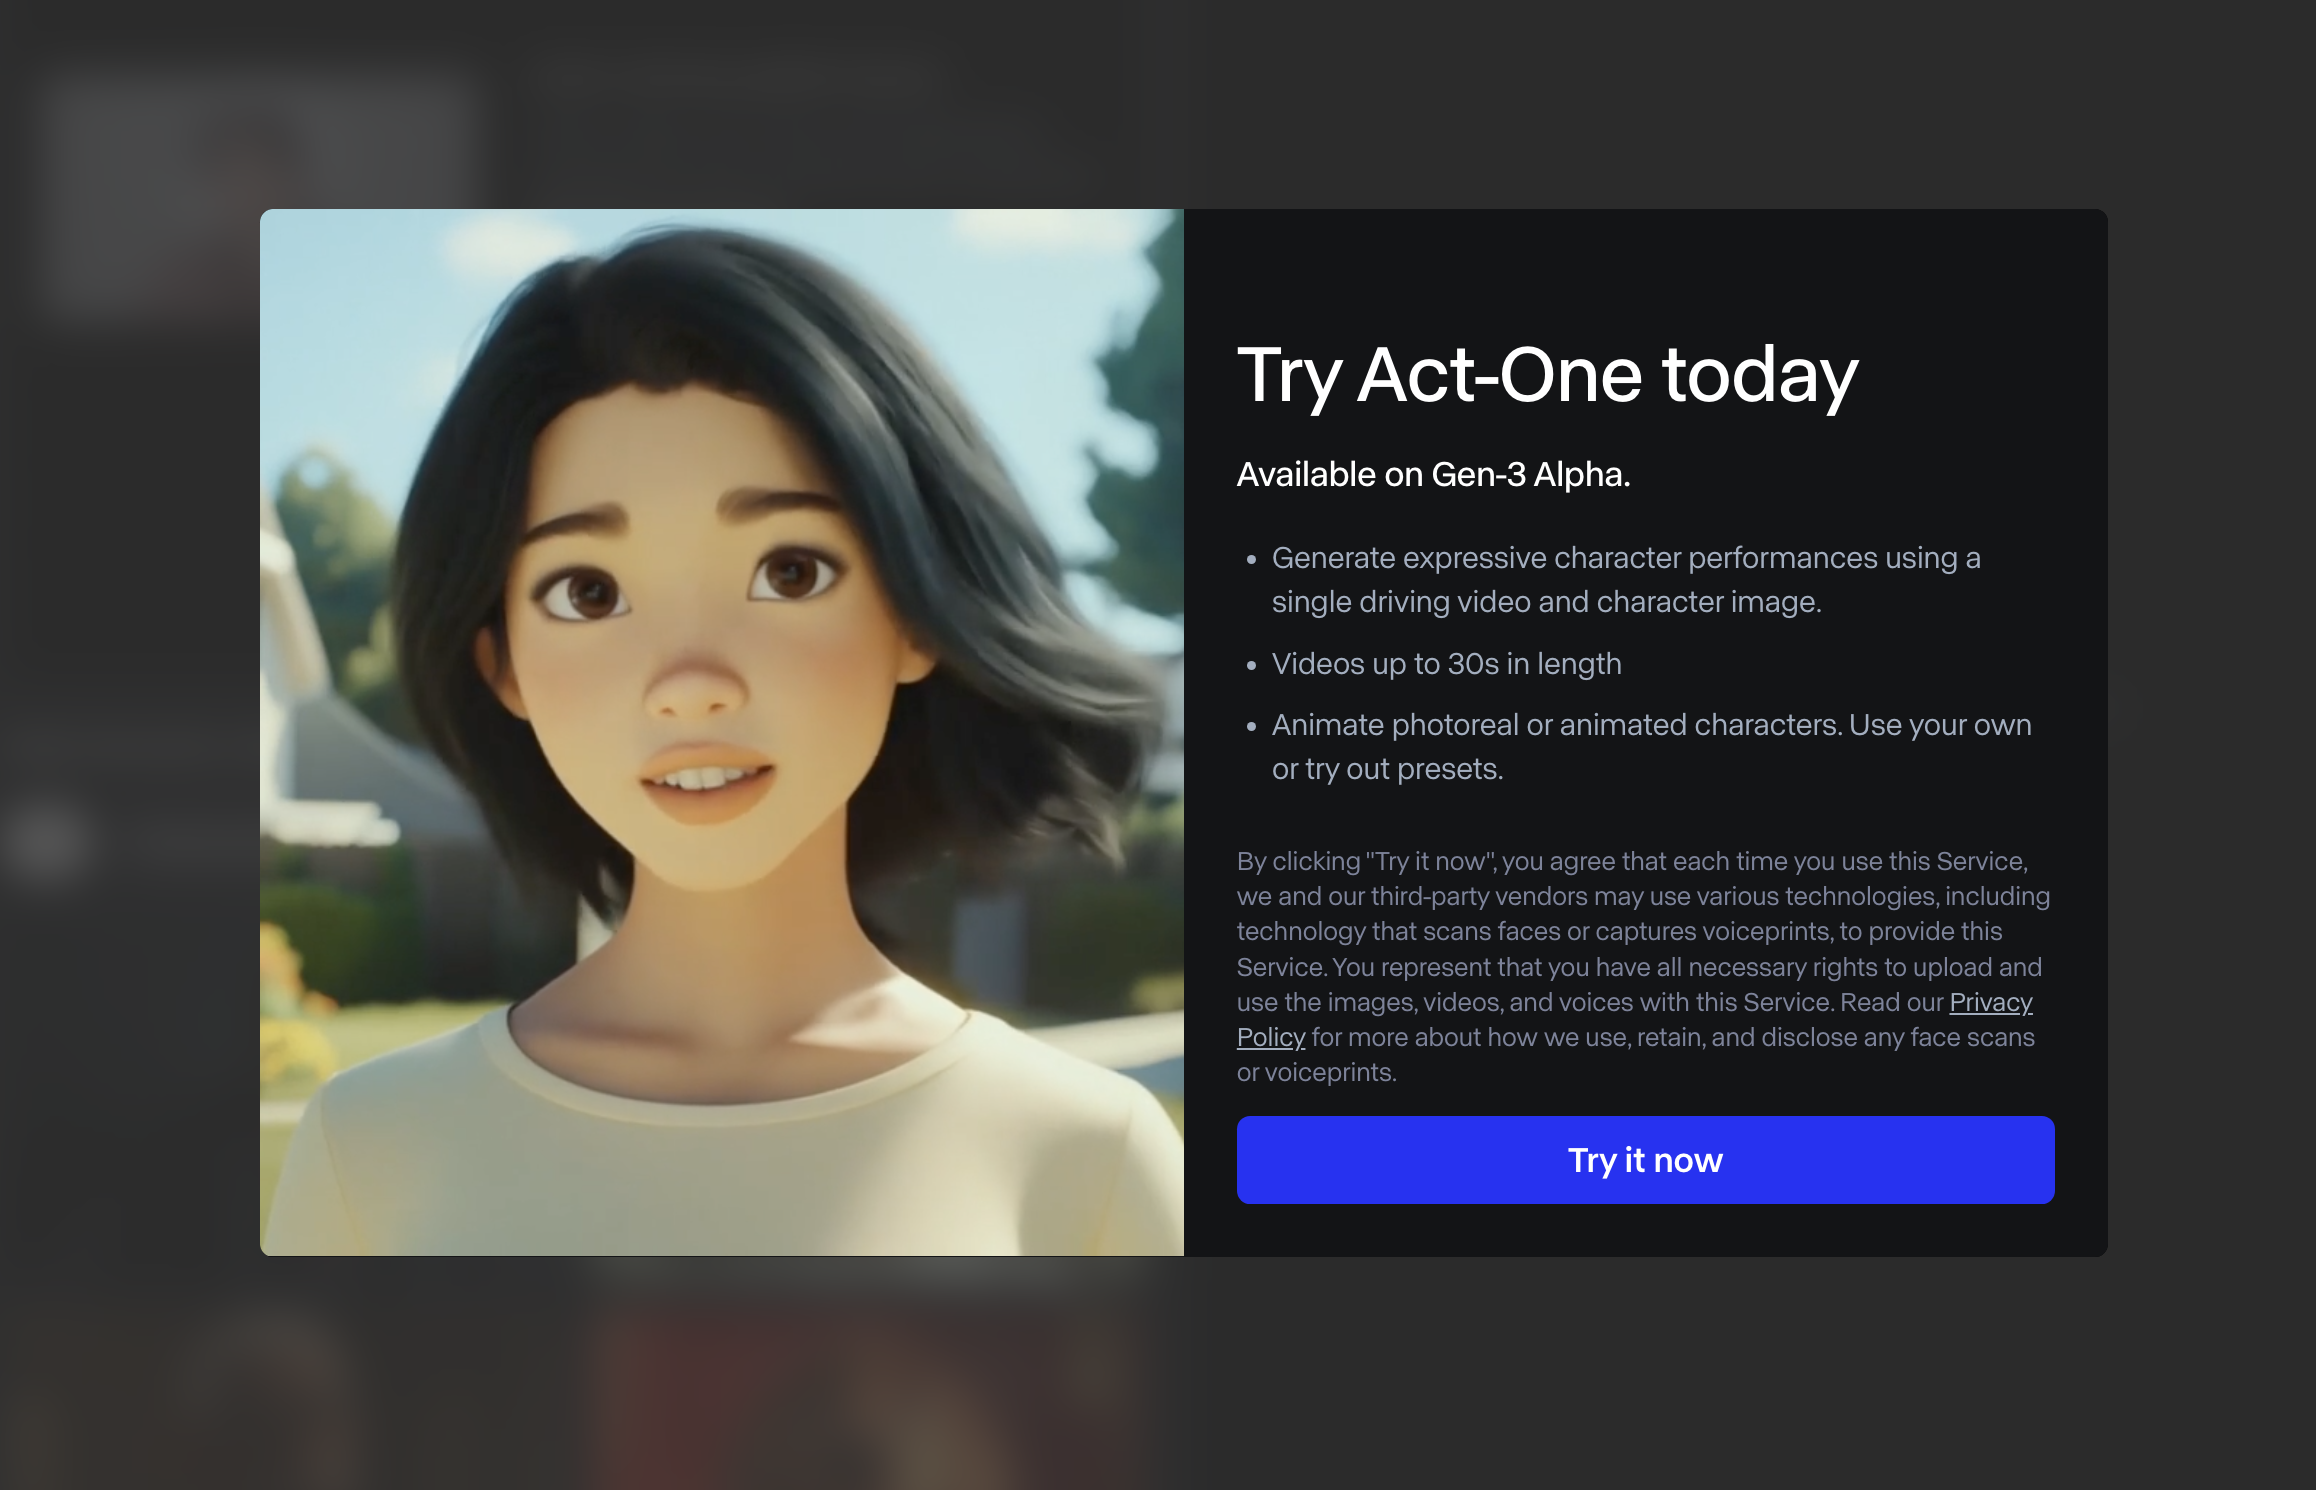
Task: Click the bullet dot beside "Generate expressive"
Action: 1251,559
